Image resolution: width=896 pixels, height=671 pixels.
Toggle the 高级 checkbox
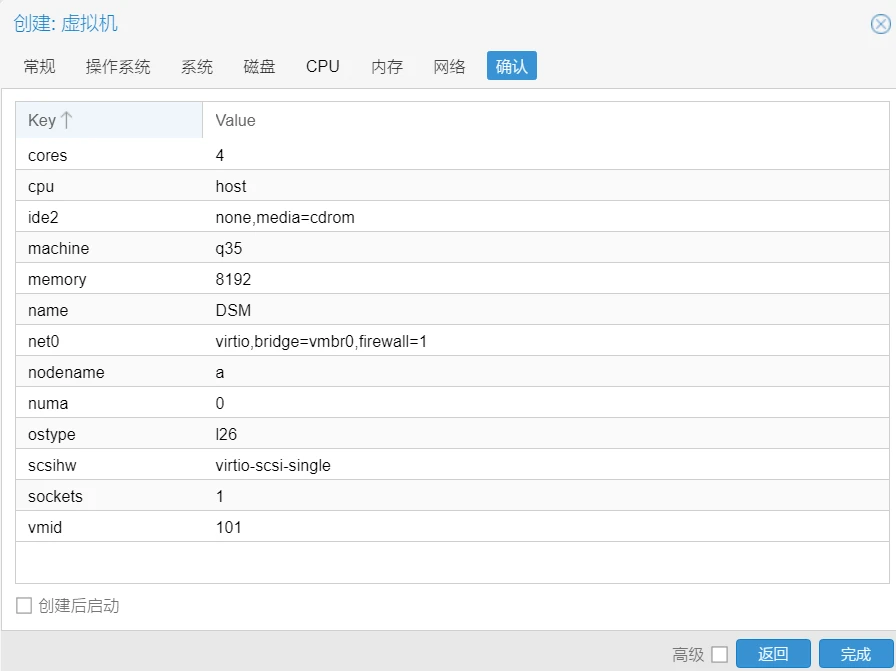pyautogui.click(x=719, y=655)
